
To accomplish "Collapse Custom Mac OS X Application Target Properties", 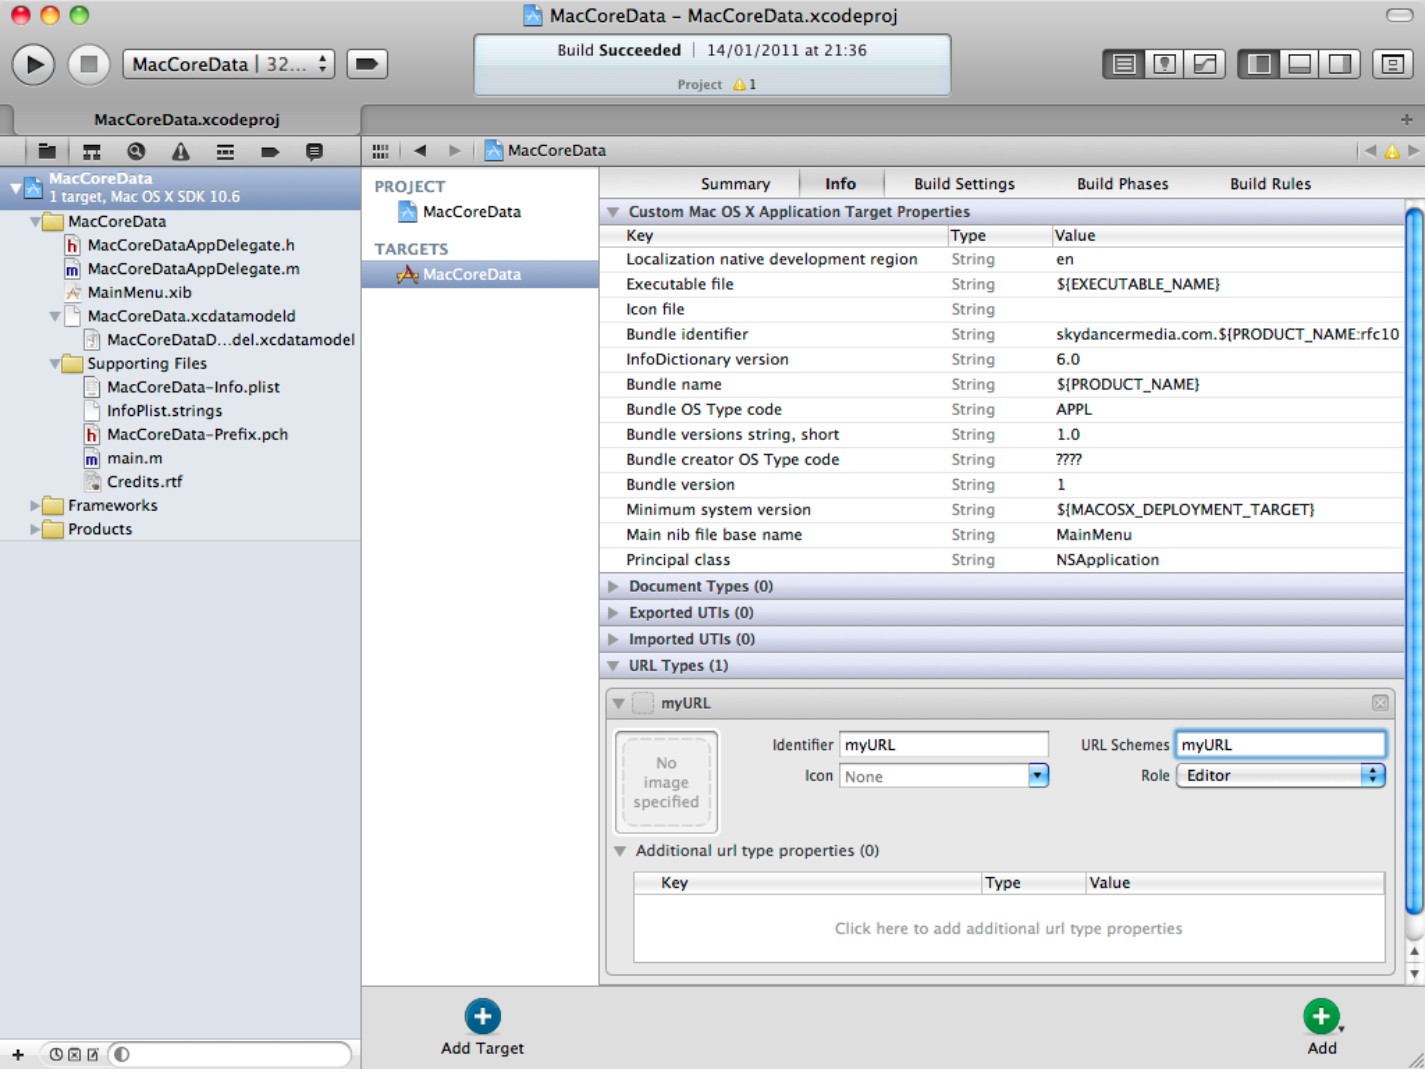I will (x=613, y=212).
